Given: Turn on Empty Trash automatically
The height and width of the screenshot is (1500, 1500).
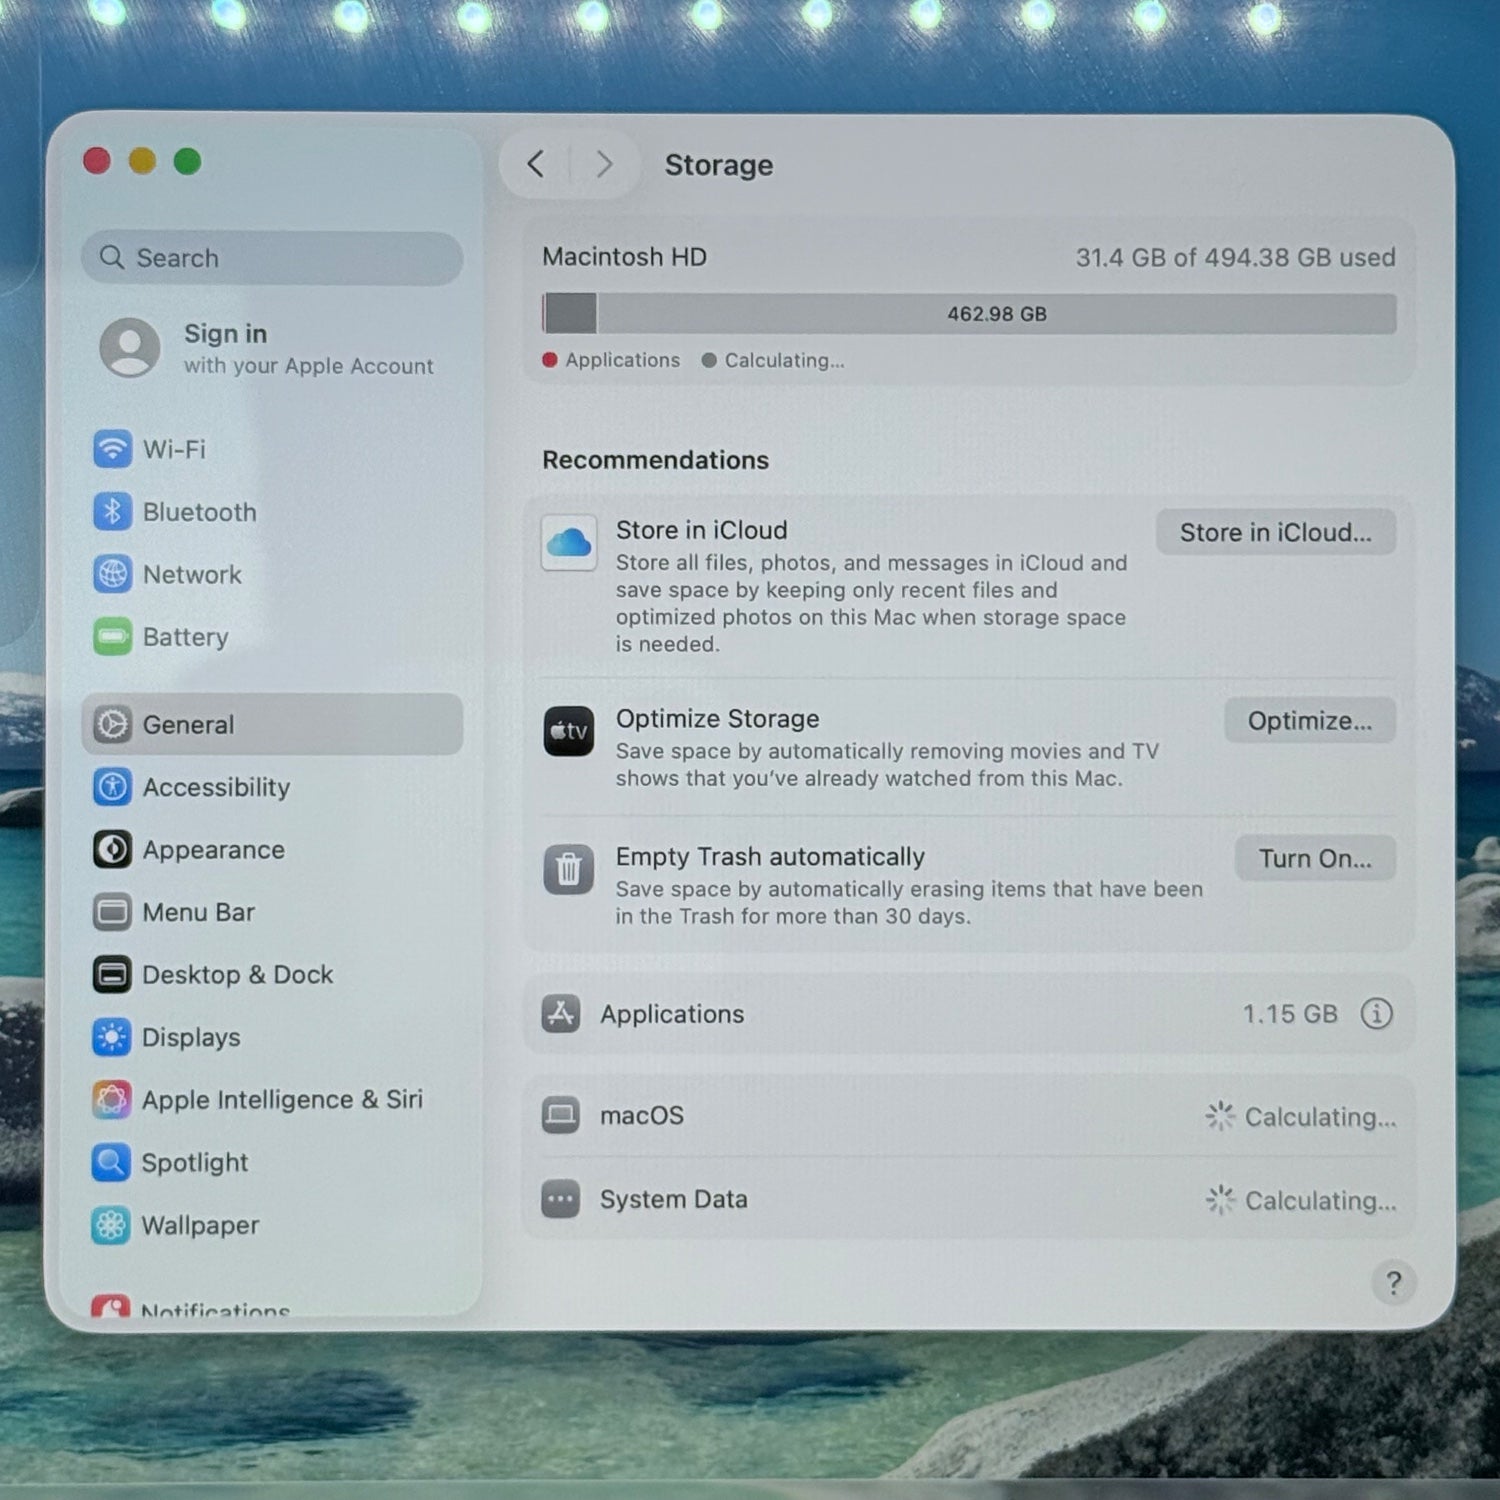Looking at the screenshot, I should [x=1314, y=858].
